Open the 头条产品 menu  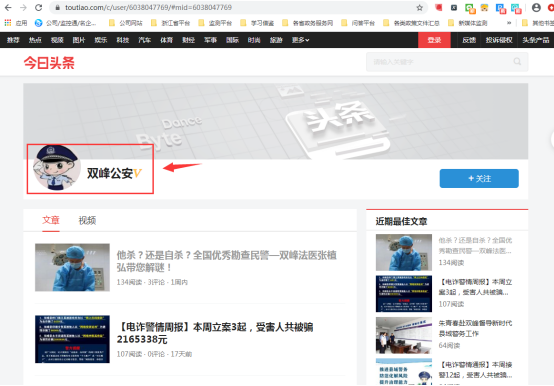pos(536,40)
